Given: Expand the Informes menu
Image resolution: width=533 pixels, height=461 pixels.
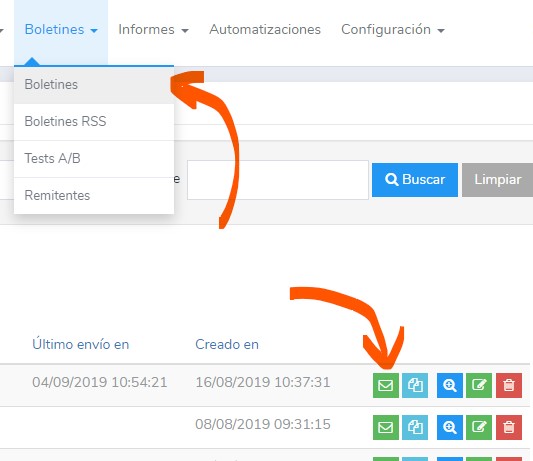Looking at the screenshot, I should point(153,30).
